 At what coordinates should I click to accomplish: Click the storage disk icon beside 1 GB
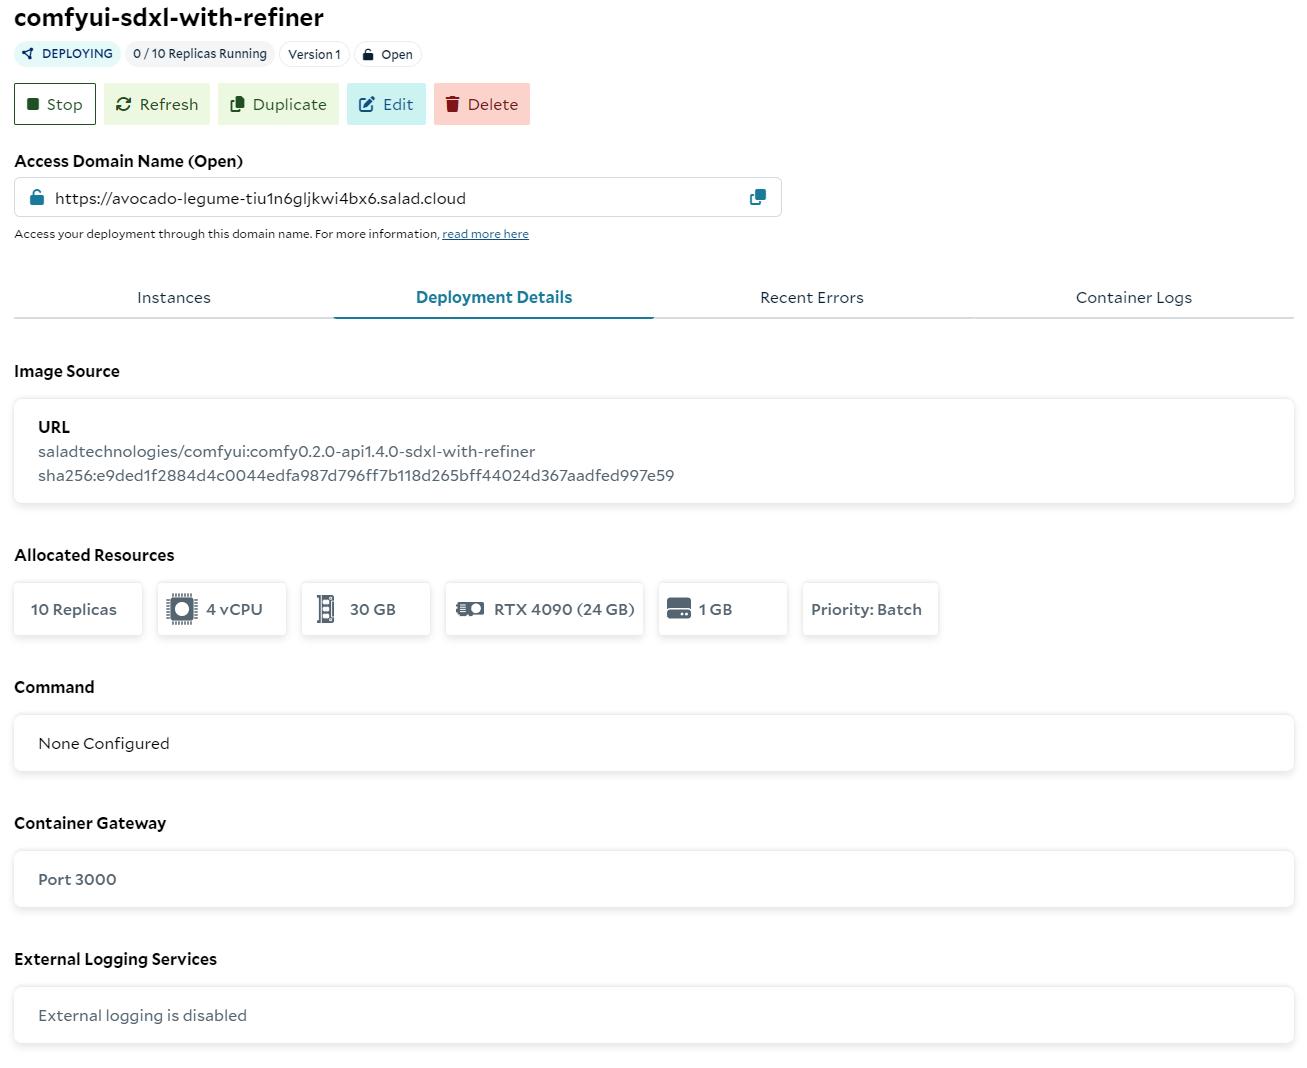point(679,609)
